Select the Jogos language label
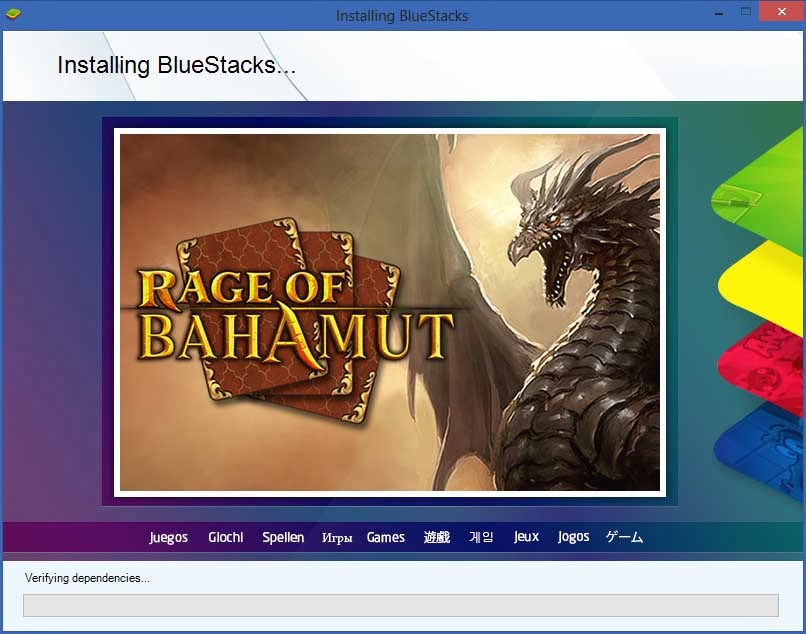Screen dimensions: 806x634 (x=574, y=537)
